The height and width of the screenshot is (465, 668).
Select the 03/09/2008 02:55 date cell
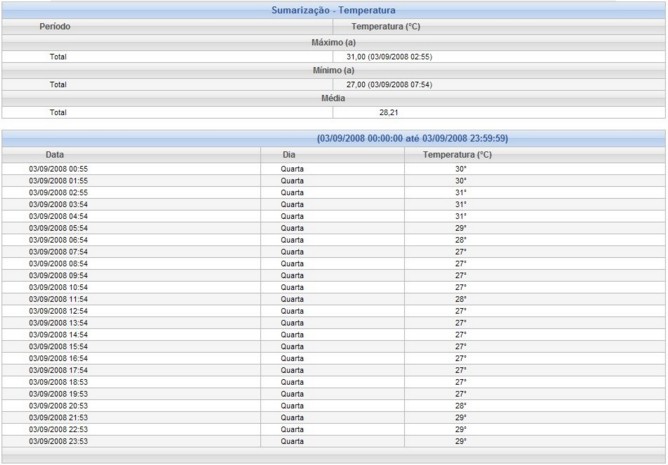click(58, 192)
